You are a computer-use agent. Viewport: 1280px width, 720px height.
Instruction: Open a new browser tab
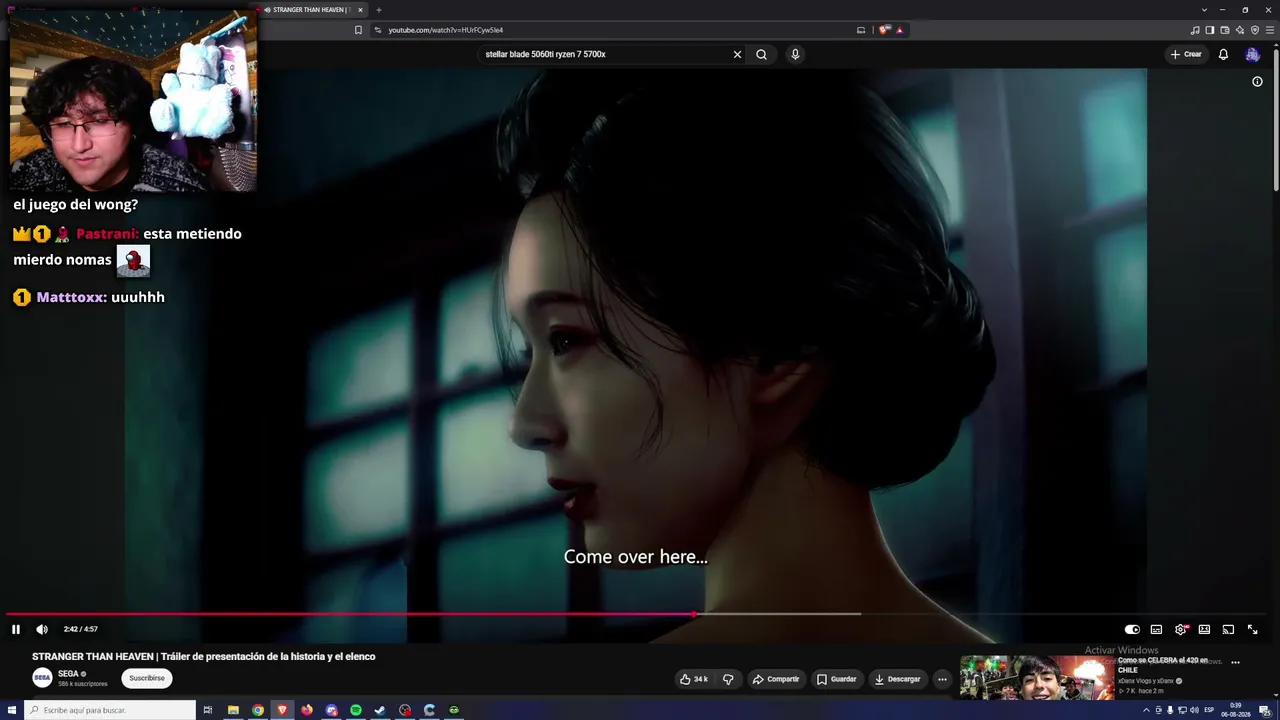(x=379, y=10)
